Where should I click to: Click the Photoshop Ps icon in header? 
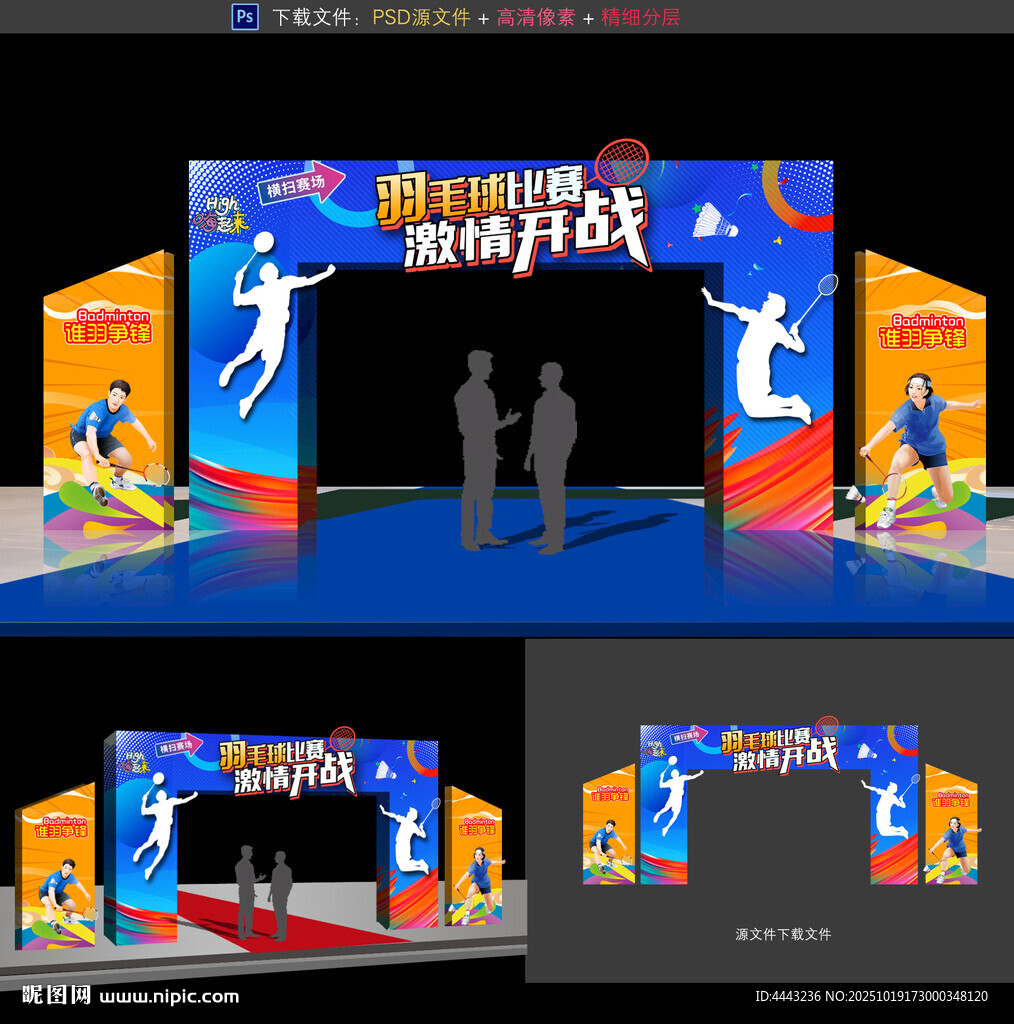click(245, 16)
